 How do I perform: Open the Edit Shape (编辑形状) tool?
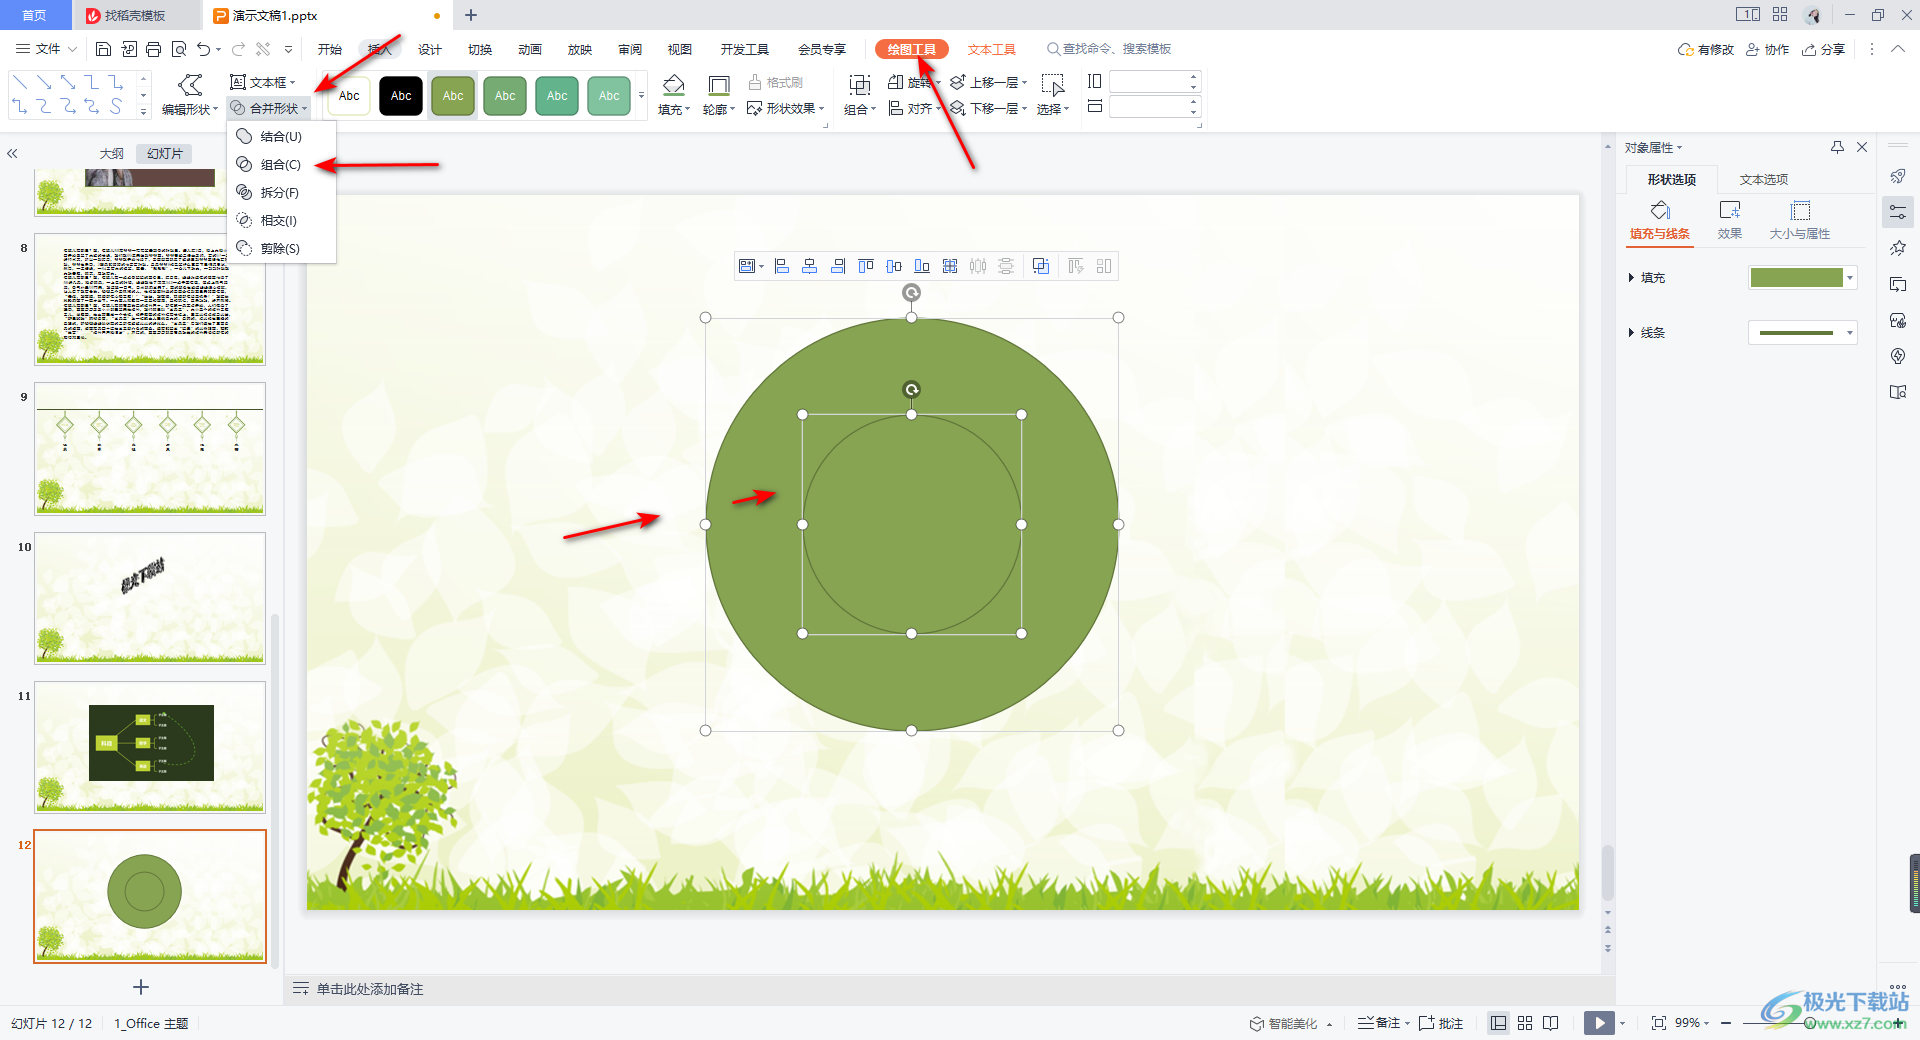[190, 95]
